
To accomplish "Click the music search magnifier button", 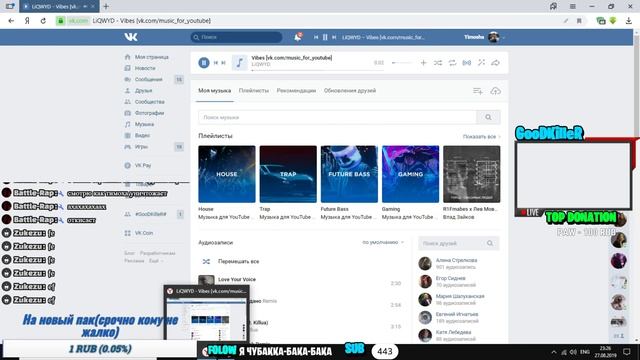I will tap(488, 117).
